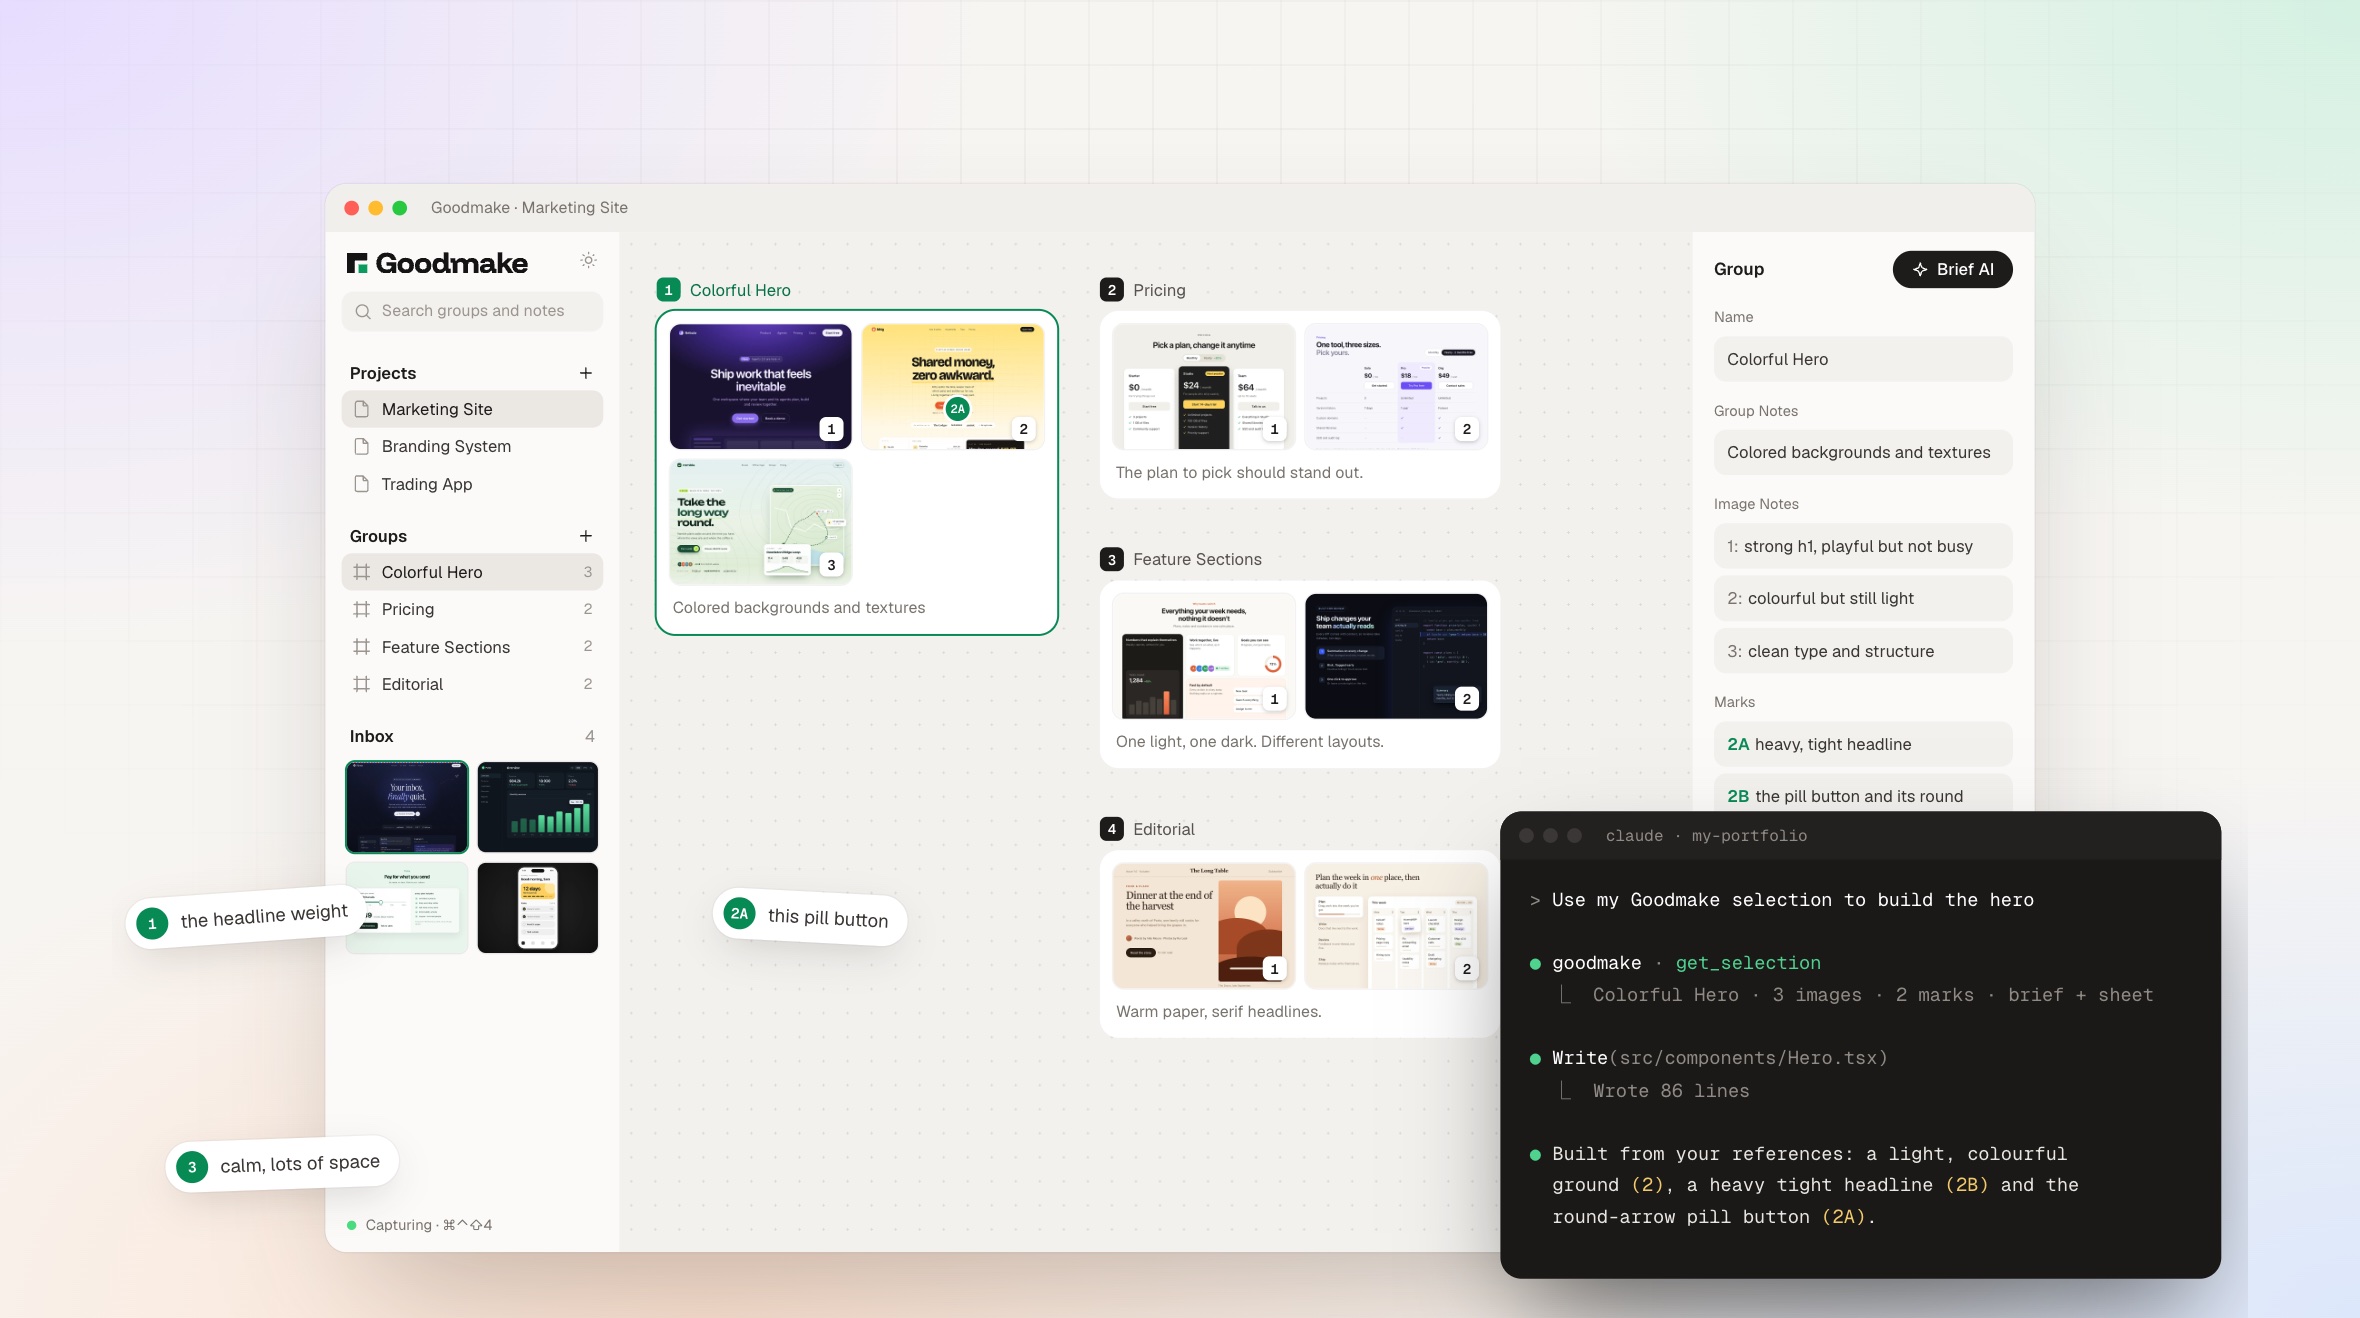The width and height of the screenshot is (2360, 1318).
Task: Open the One tool, three sizes thumbnail
Action: pyautogui.click(x=1396, y=386)
